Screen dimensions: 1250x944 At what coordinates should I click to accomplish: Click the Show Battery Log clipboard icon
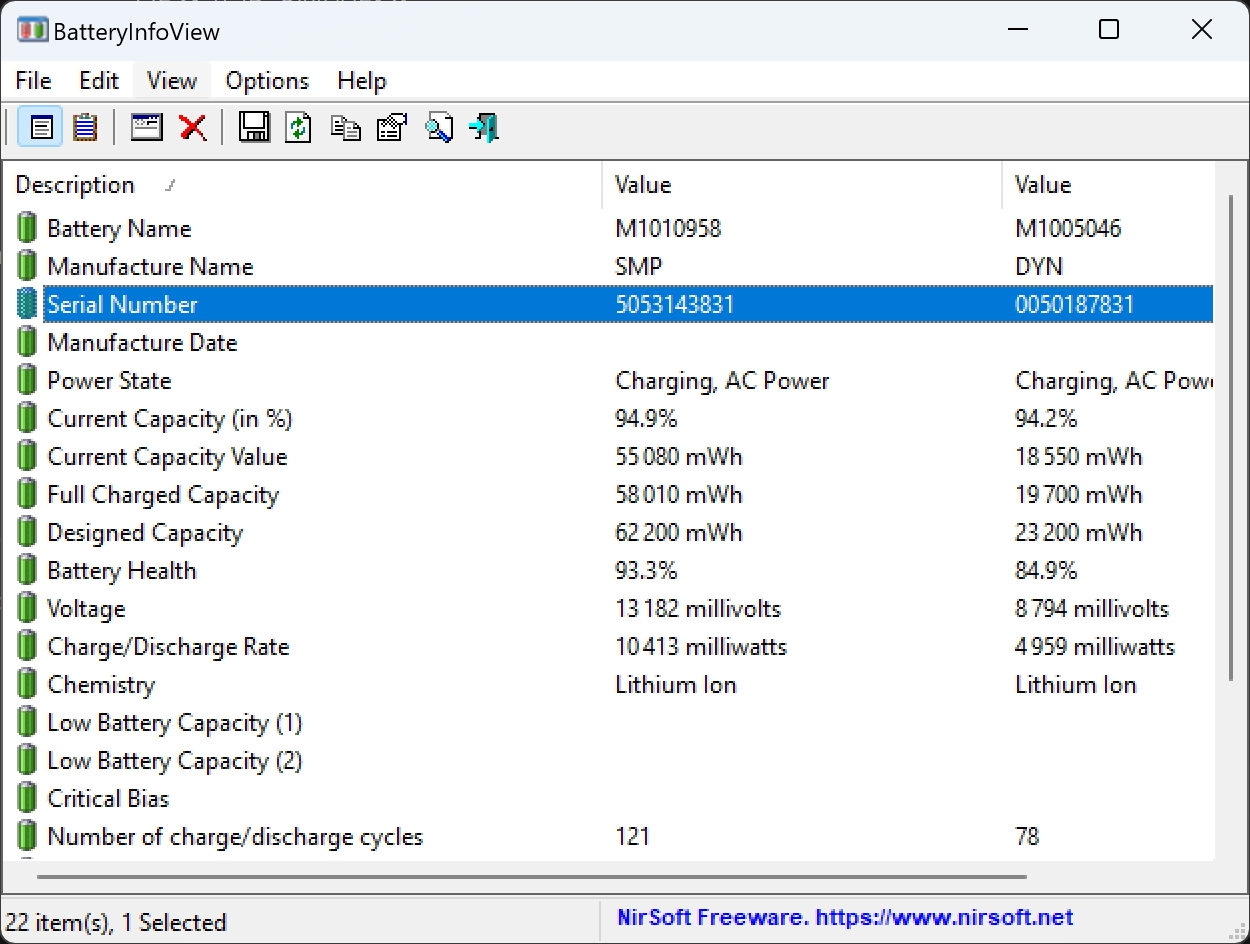(x=85, y=128)
